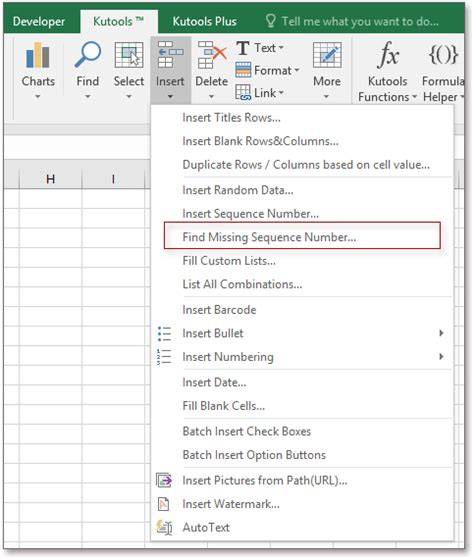Select Batch Insert Check Boxes
Screen dimensions: 474x559
pos(302,432)
